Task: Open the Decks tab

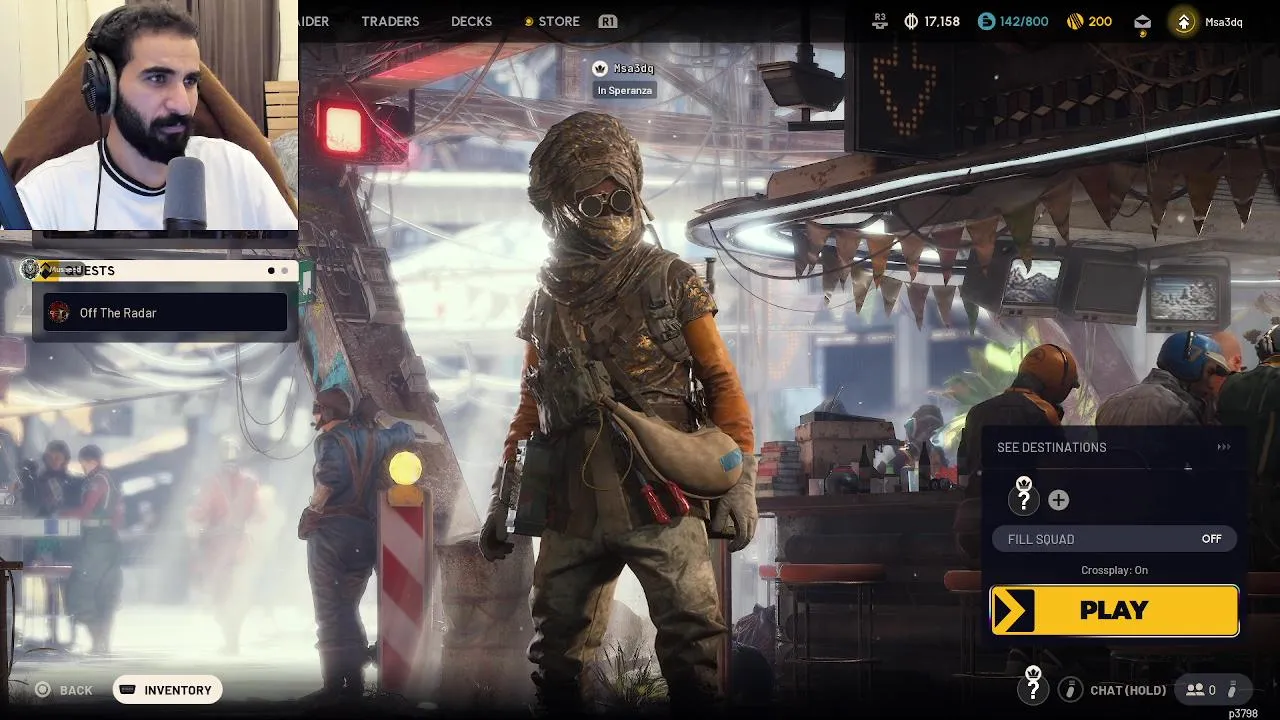Action: (x=471, y=21)
